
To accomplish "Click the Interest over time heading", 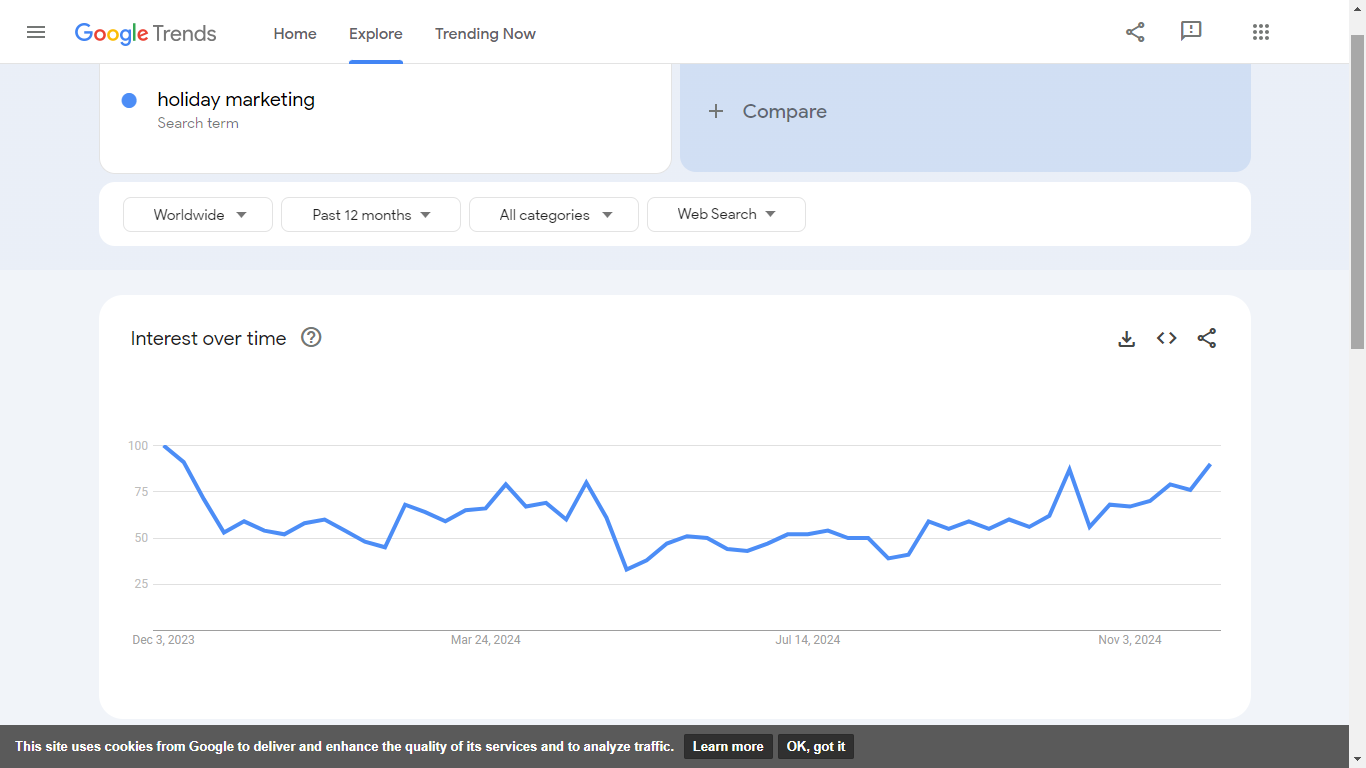I will [x=208, y=338].
